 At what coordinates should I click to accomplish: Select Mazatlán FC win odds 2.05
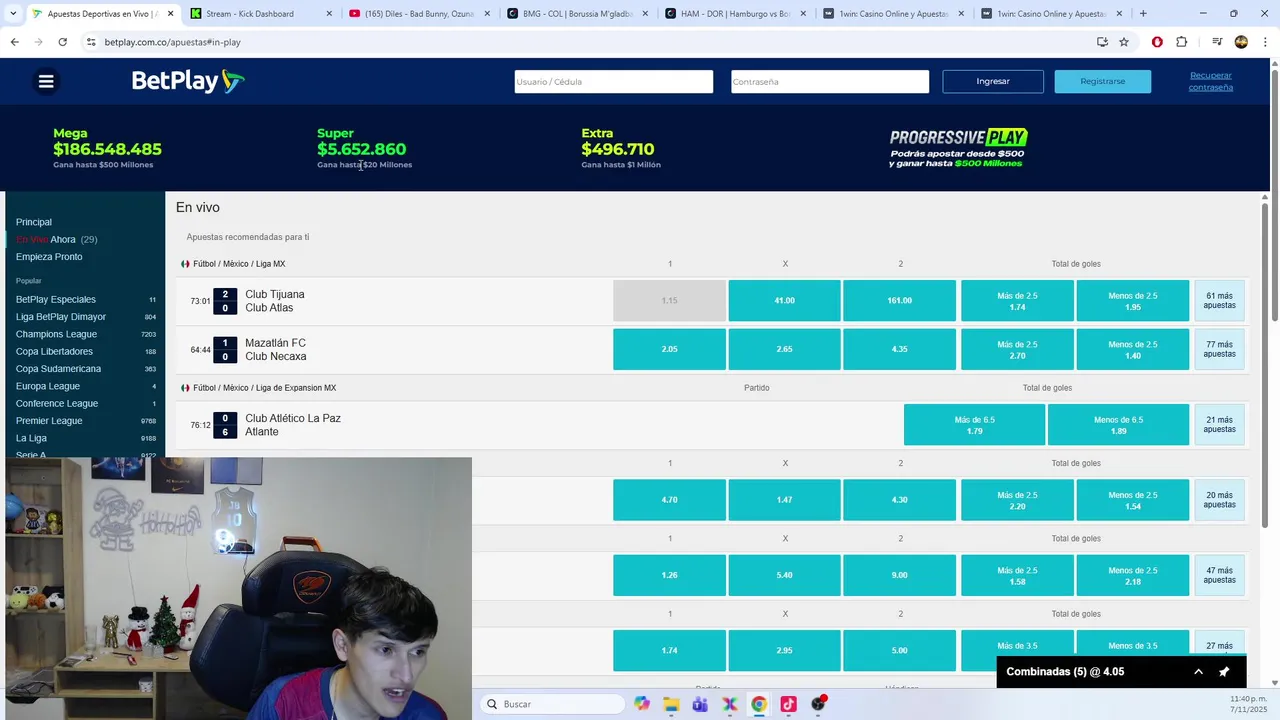pos(669,349)
